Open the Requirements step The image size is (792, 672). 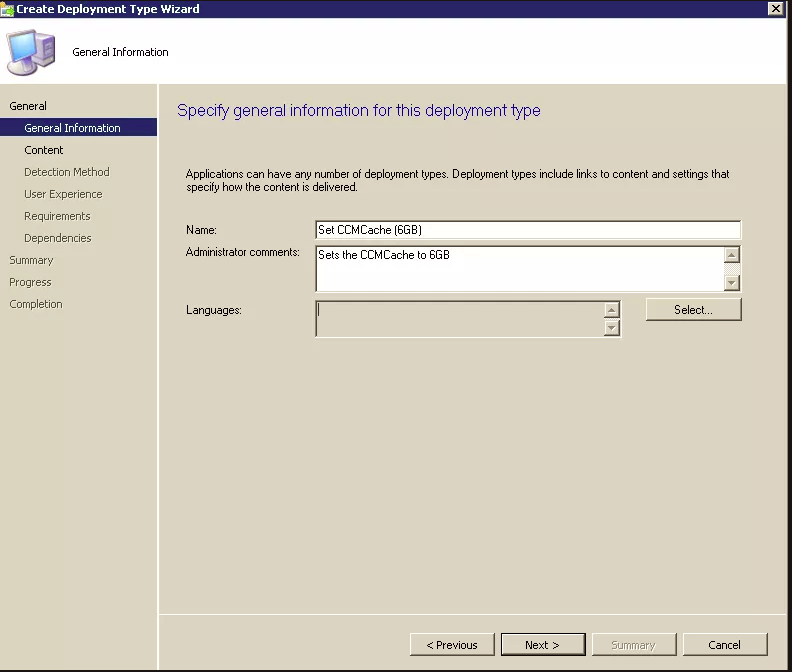[x=57, y=216]
